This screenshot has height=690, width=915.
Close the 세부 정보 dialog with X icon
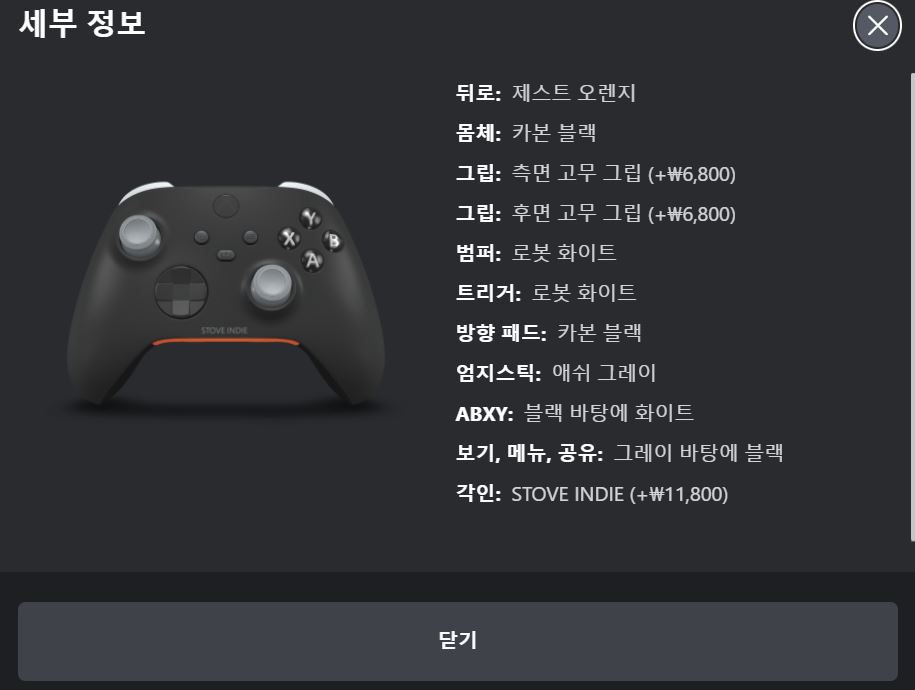pos(877,26)
